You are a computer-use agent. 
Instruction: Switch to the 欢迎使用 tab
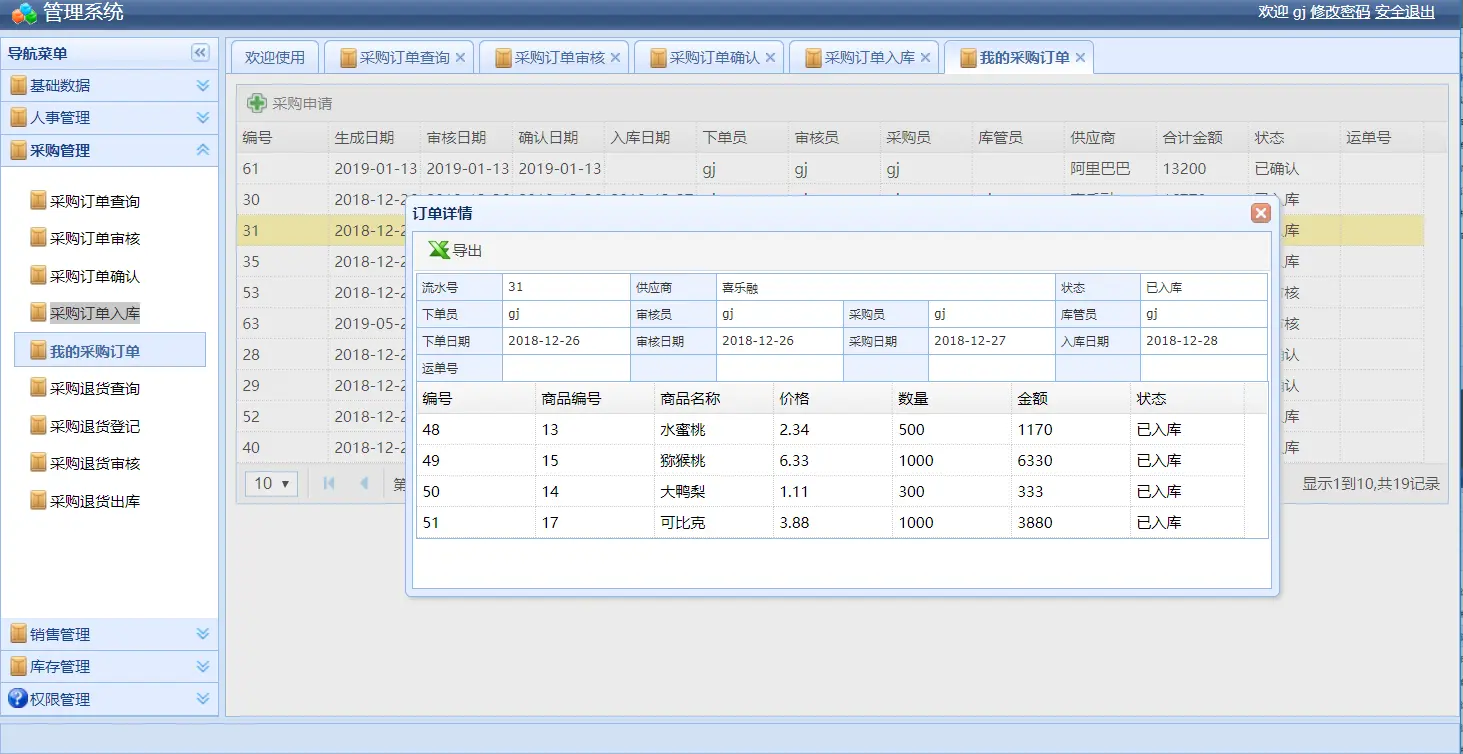click(275, 58)
